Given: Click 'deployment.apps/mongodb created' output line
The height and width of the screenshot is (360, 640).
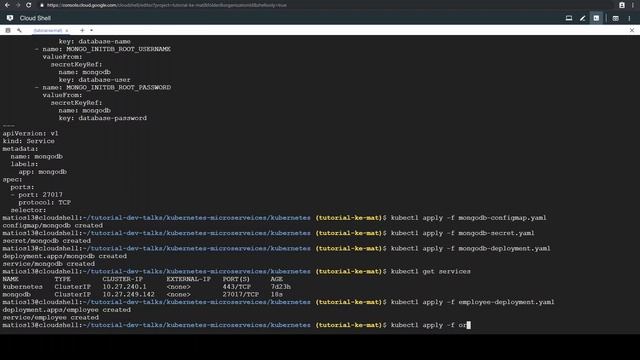Looking at the screenshot, I should click(x=64, y=256).
